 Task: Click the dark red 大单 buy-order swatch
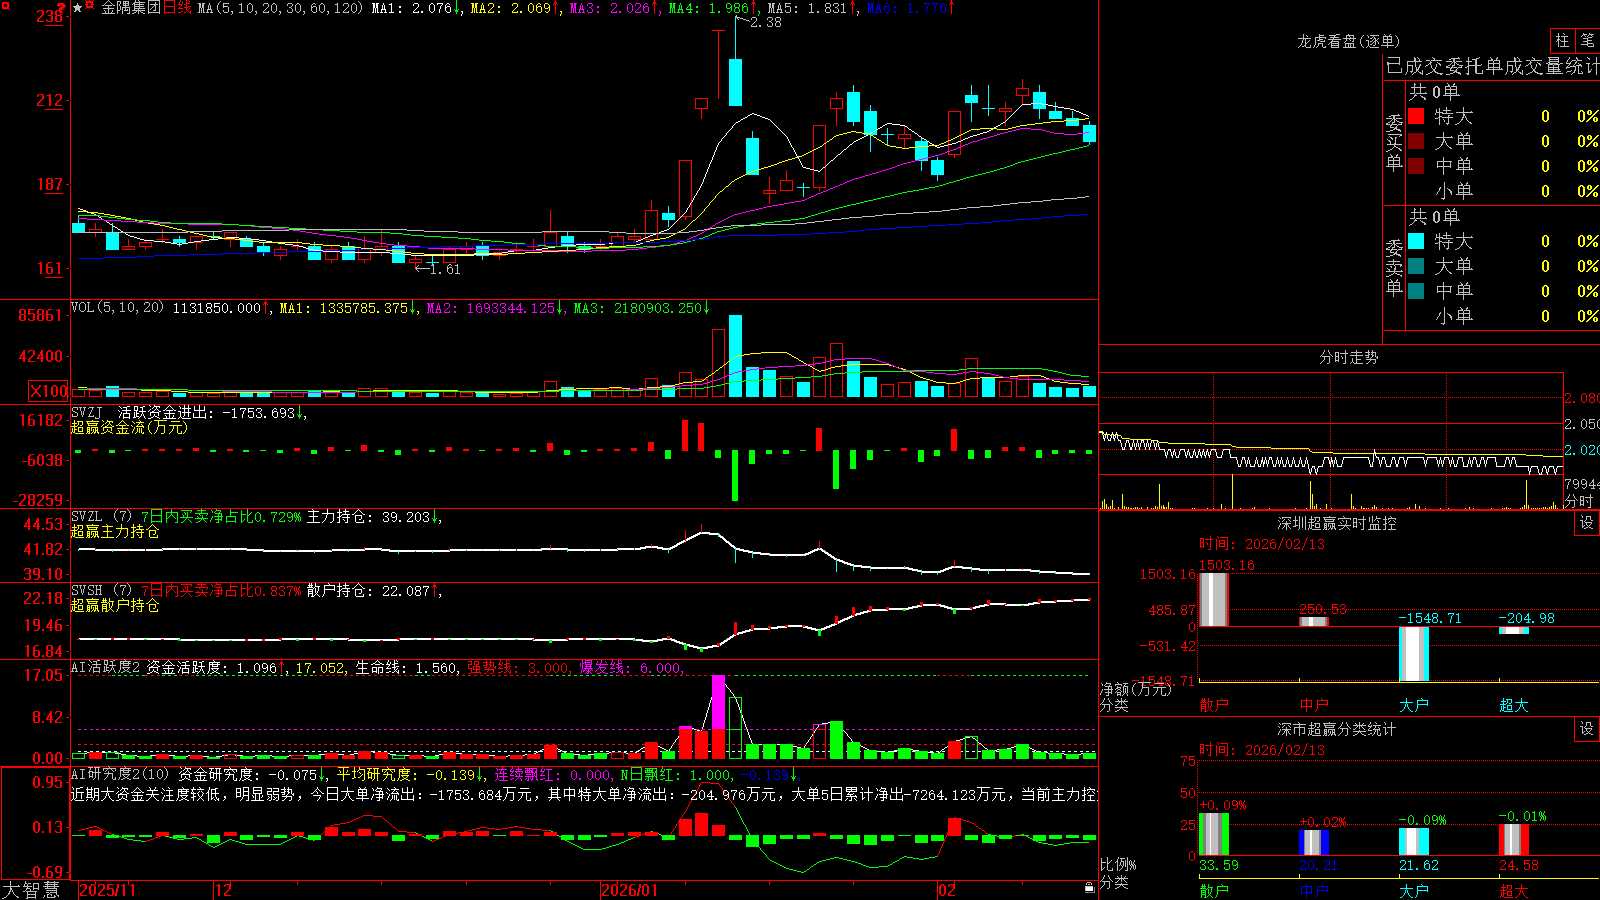click(1416, 141)
